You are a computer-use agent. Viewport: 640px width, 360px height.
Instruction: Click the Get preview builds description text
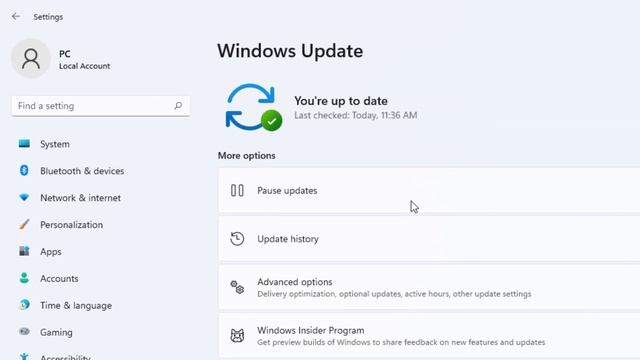click(401, 342)
